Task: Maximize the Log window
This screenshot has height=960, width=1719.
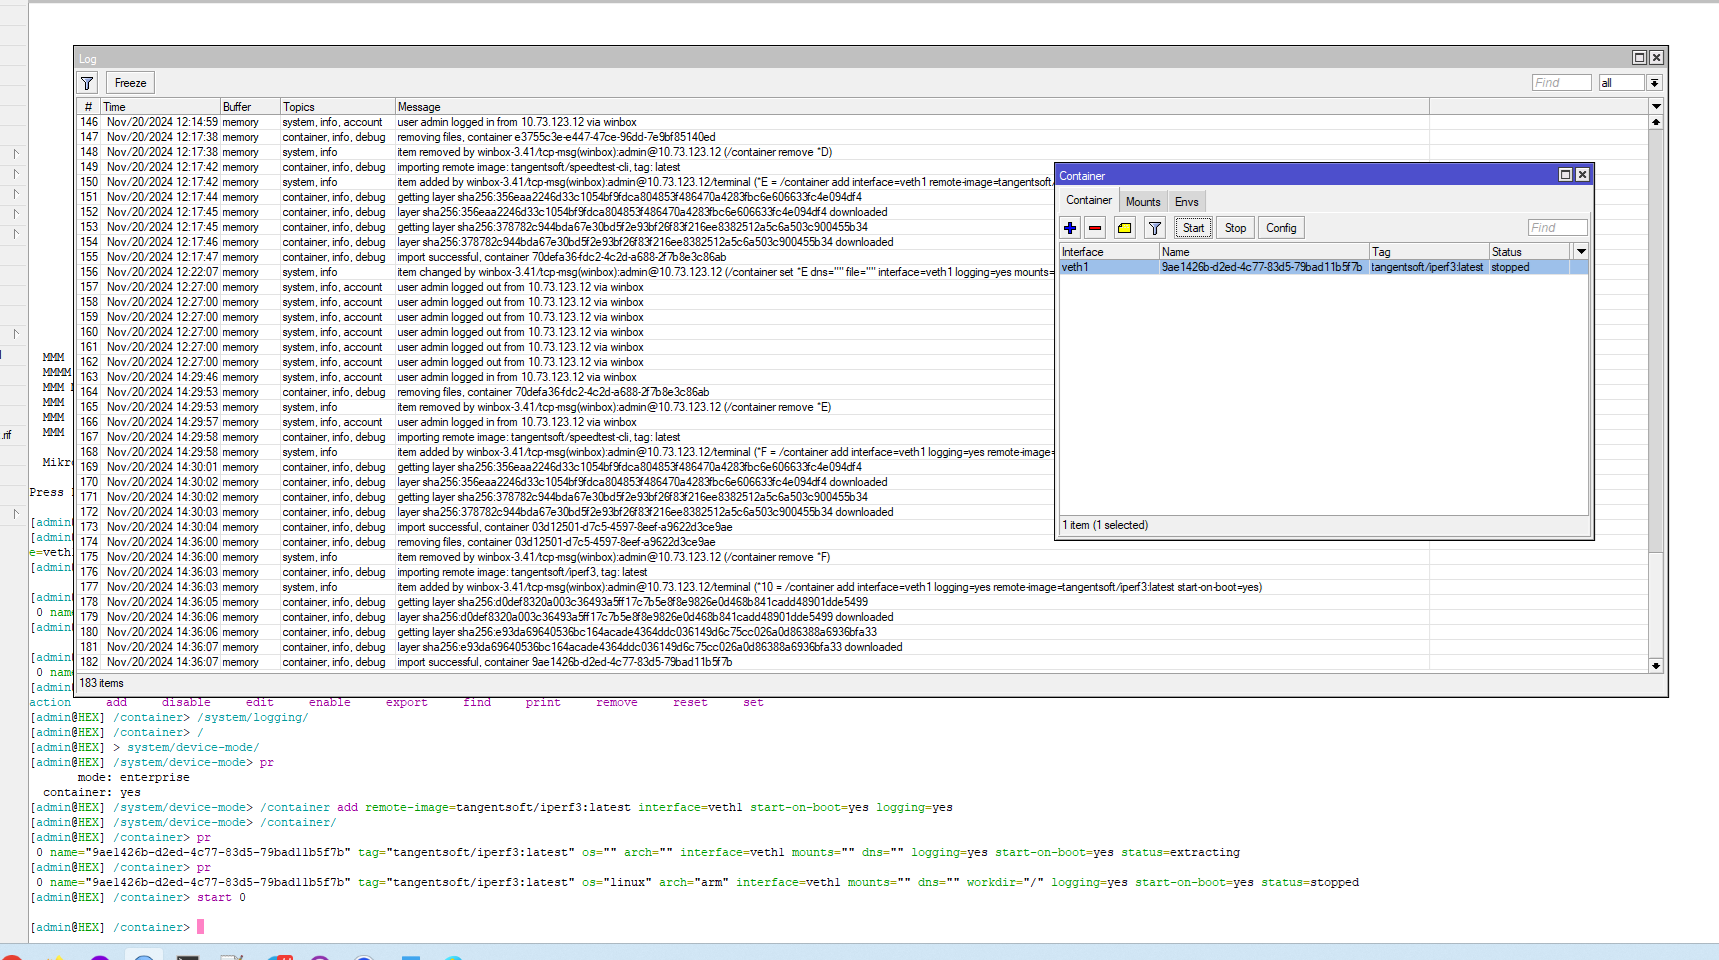Action: [x=1639, y=58]
